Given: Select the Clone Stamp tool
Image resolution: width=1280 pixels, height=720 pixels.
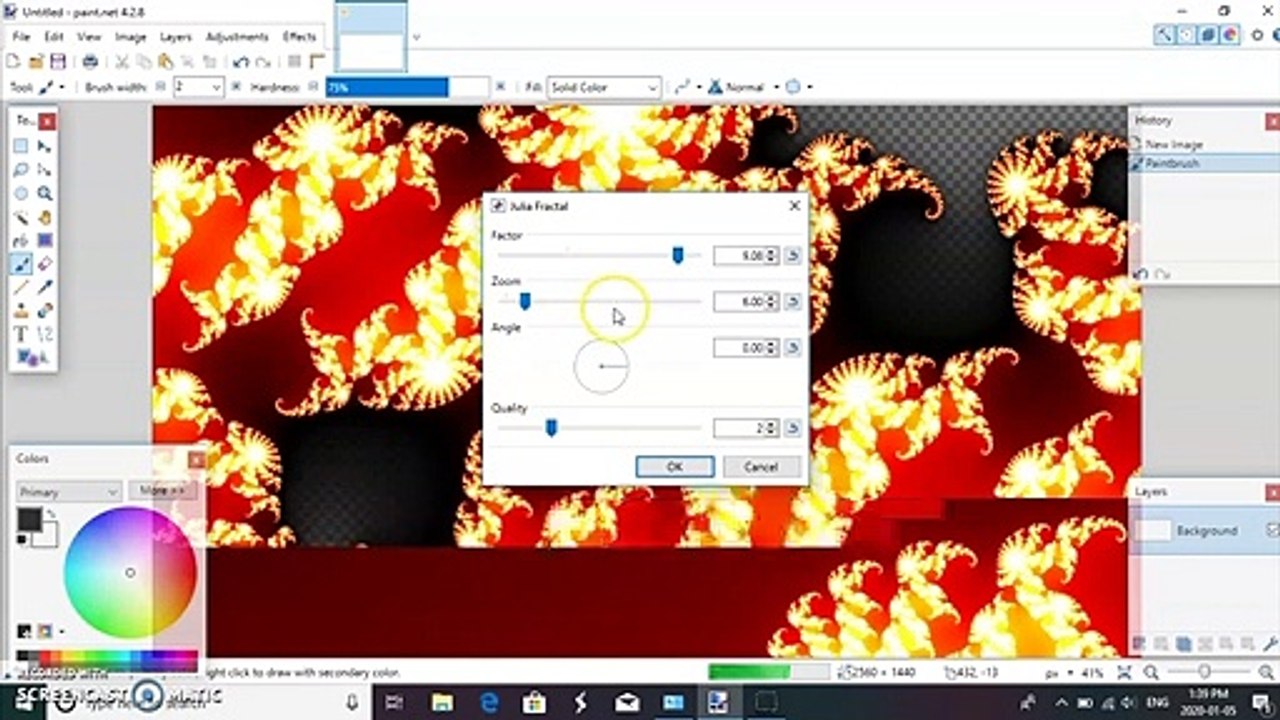Looking at the screenshot, I should click(21, 311).
